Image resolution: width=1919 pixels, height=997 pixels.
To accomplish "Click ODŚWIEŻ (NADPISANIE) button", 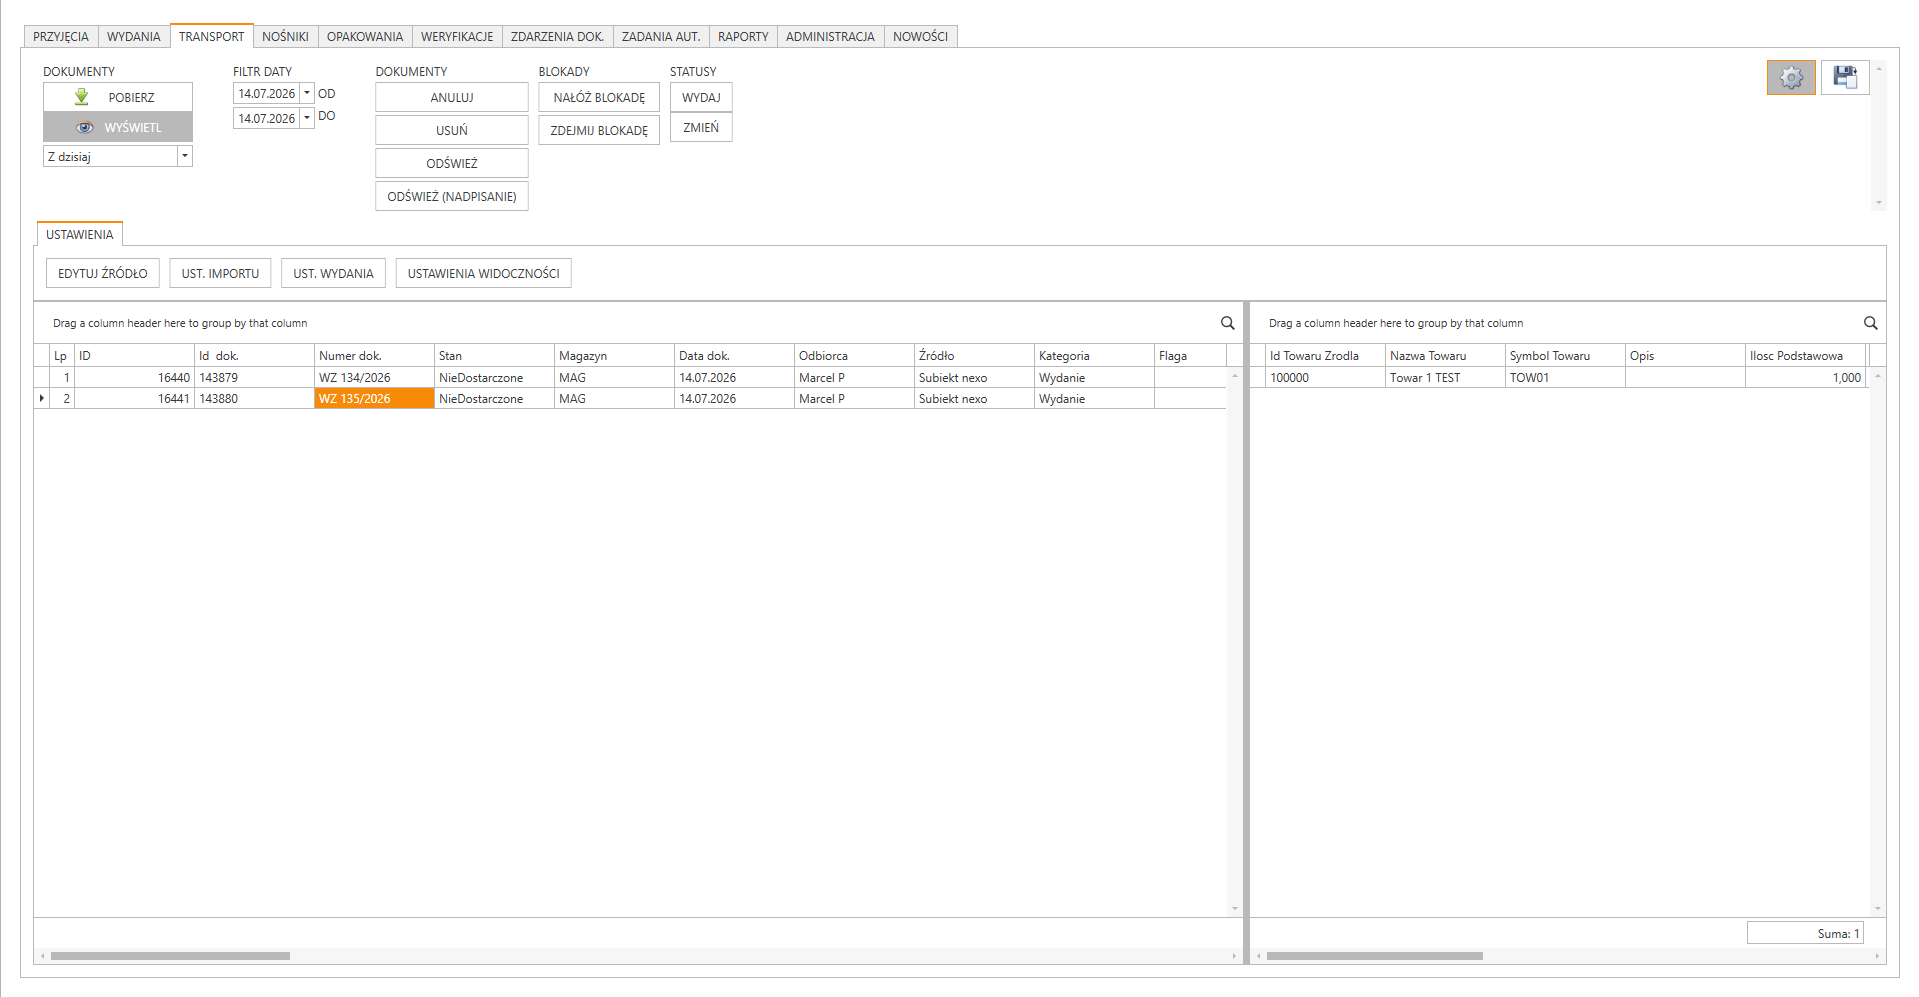I will (452, 196).
